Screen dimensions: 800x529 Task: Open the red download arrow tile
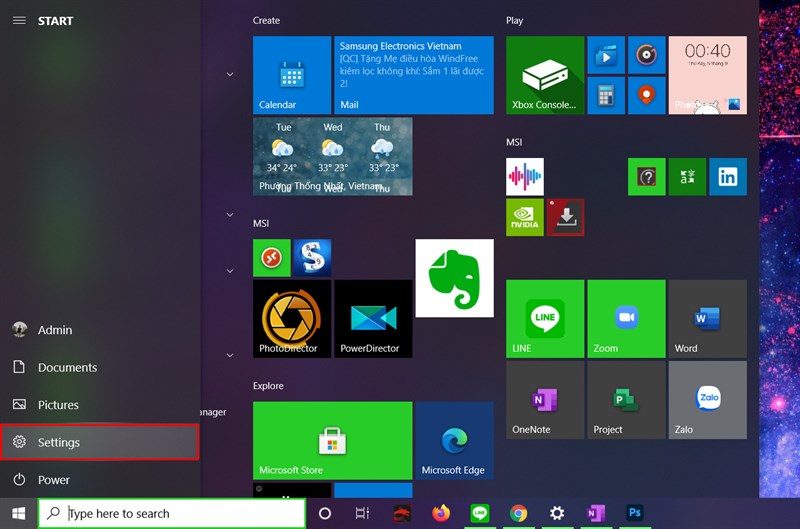[x=565, y=217]
